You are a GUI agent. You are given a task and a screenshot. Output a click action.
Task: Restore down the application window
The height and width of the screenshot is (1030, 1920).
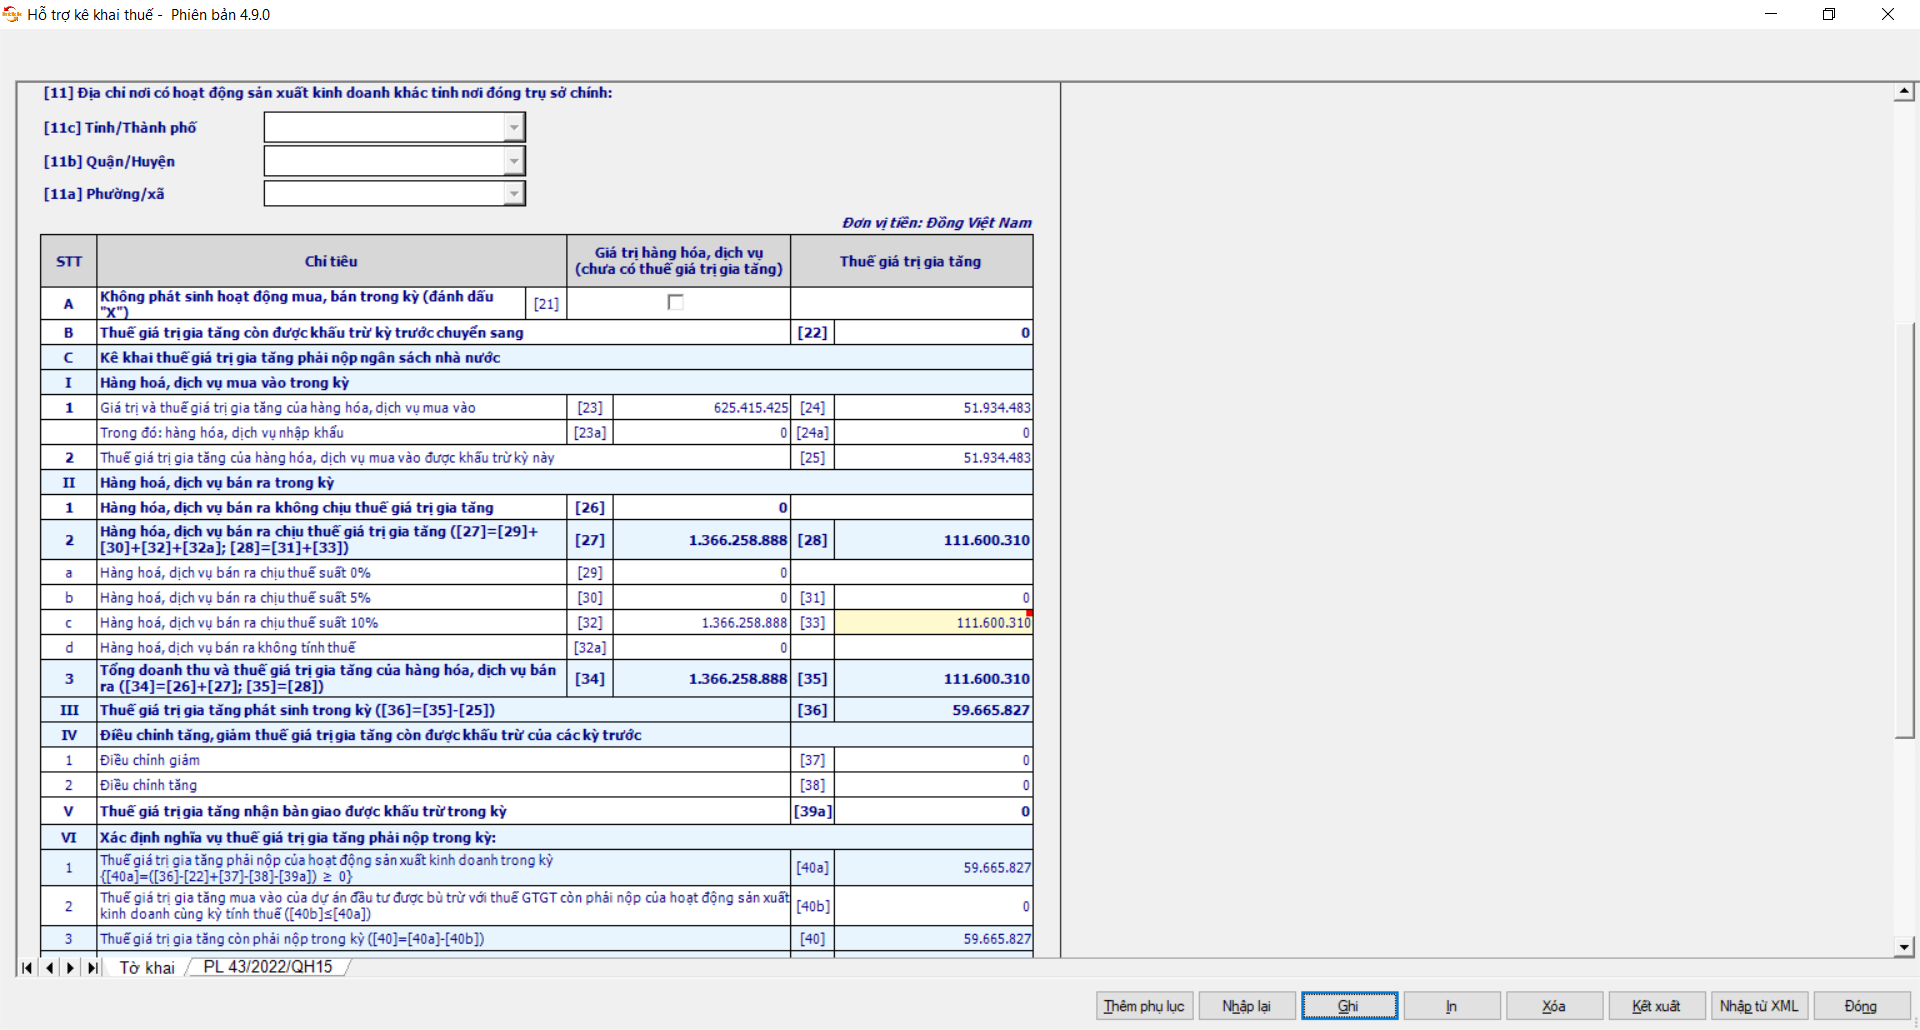(x=1829, y=14)
